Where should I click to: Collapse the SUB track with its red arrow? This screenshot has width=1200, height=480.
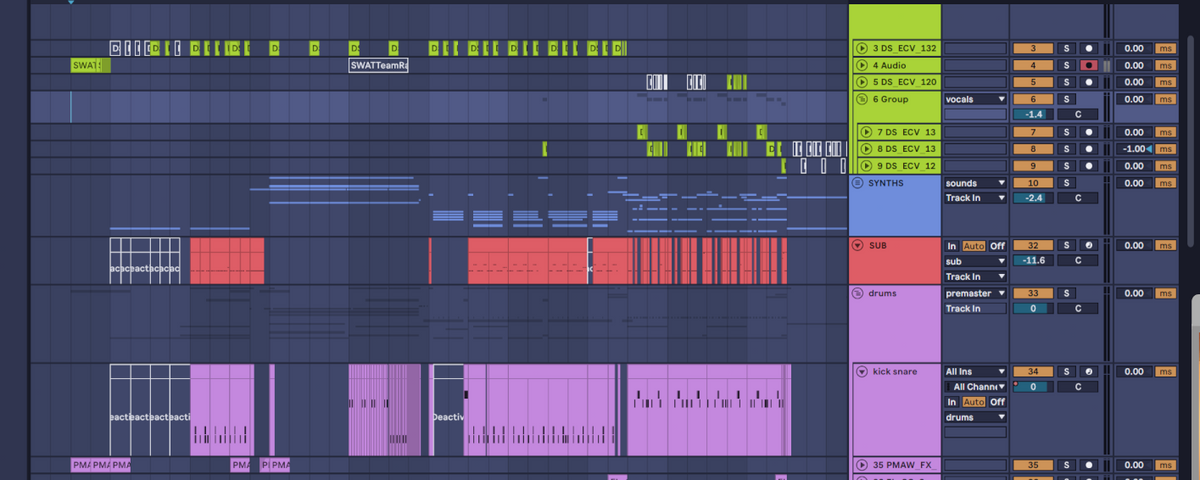(x=857, y=245)
